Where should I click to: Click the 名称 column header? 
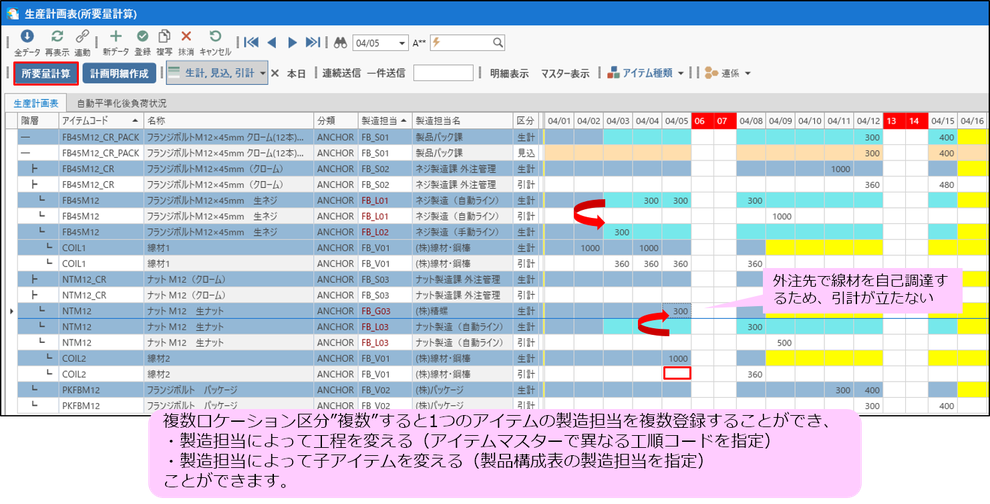pyautogui.click(x=229, y=120)
